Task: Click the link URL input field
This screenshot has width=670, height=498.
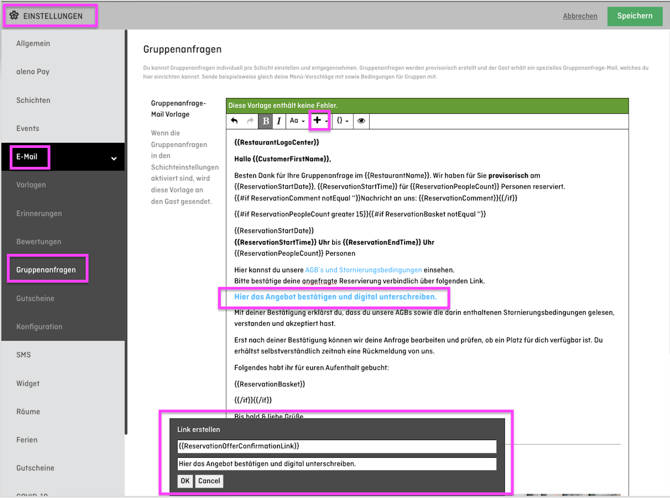Action: [x=336, y=446]
